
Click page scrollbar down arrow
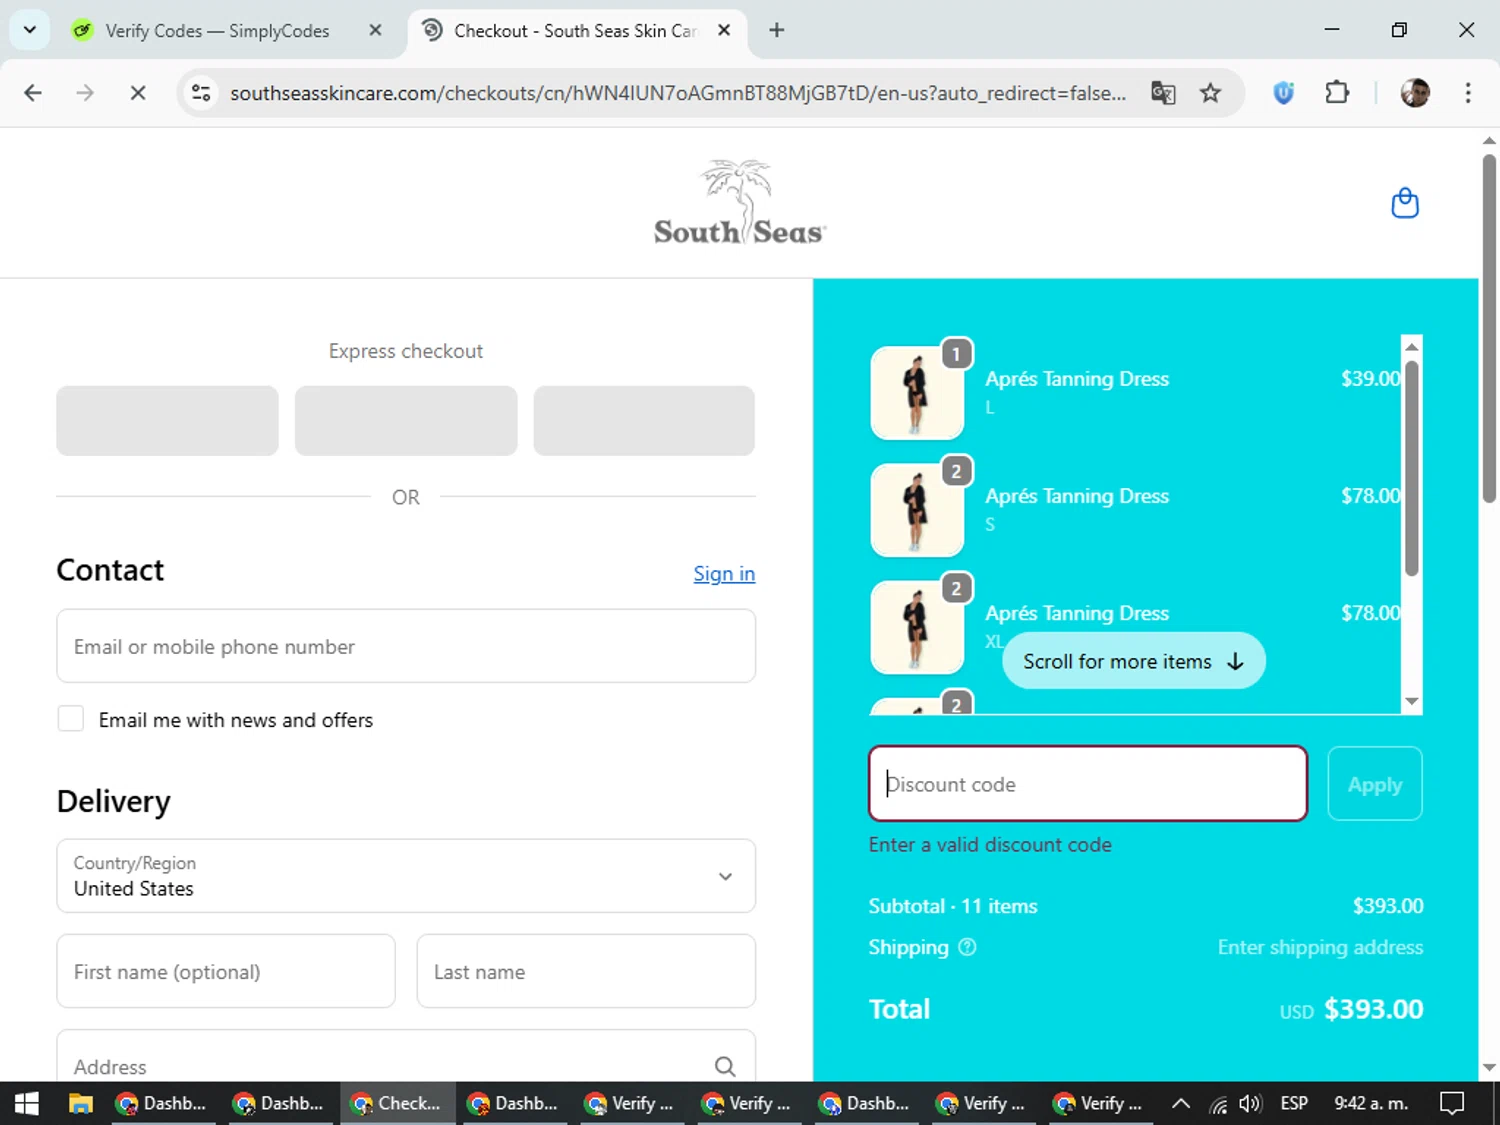point(1489,1068)
